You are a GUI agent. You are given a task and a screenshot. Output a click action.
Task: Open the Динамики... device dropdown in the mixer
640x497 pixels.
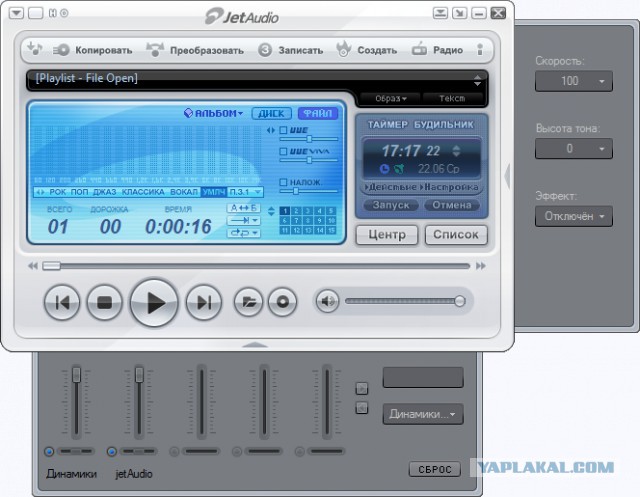(x=423, y=414)
